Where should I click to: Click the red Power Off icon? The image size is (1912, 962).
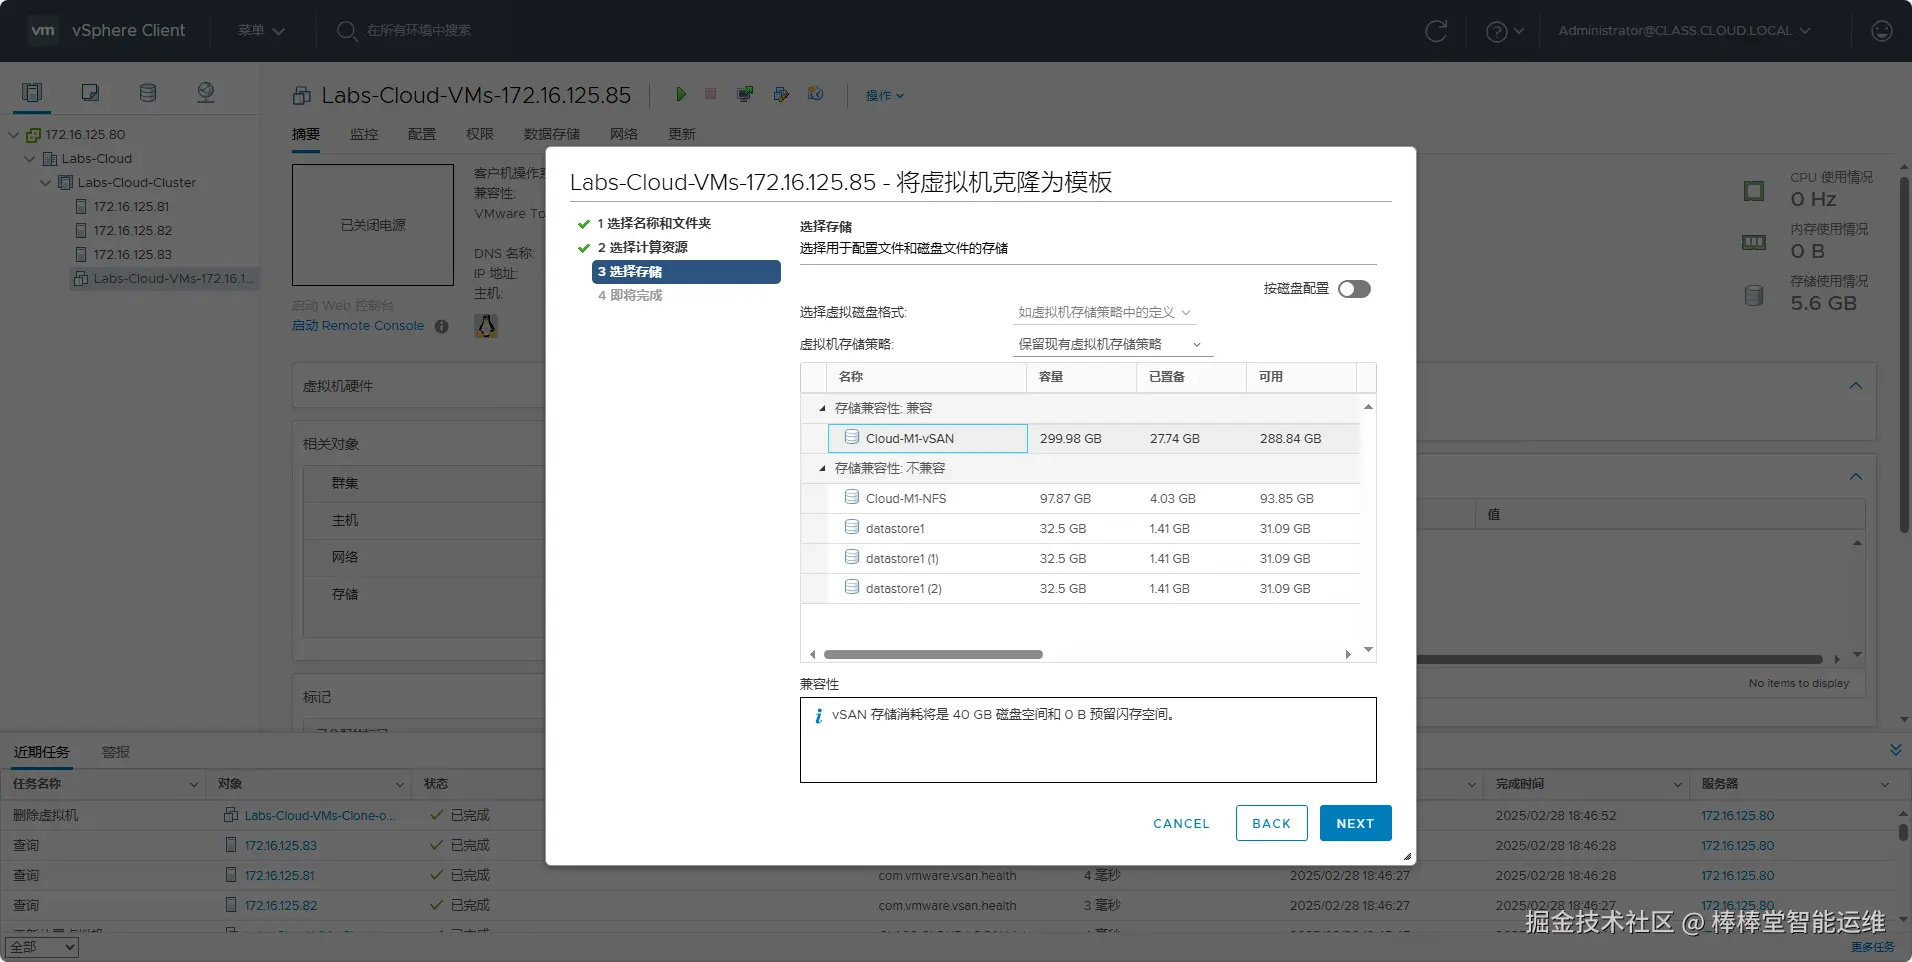[x=711, y=94]
